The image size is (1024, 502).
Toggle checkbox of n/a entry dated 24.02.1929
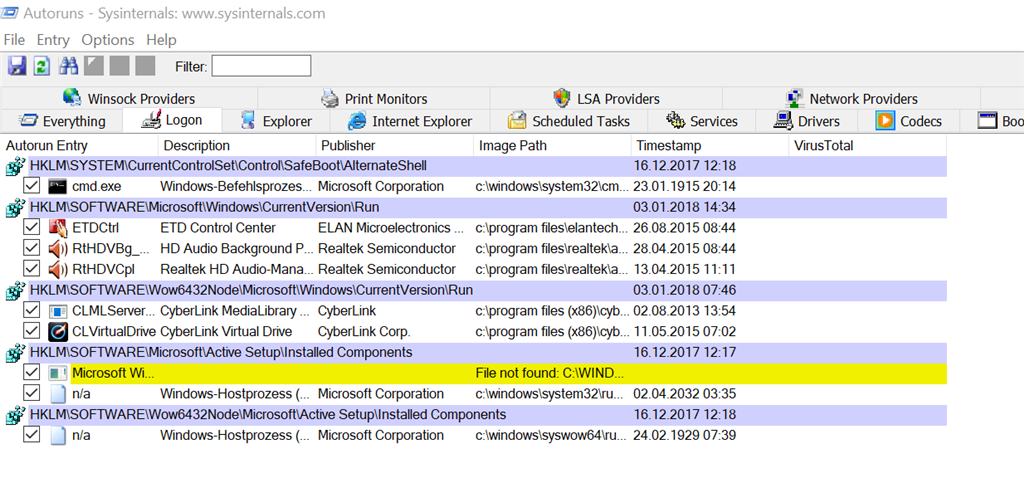point(31,435)
